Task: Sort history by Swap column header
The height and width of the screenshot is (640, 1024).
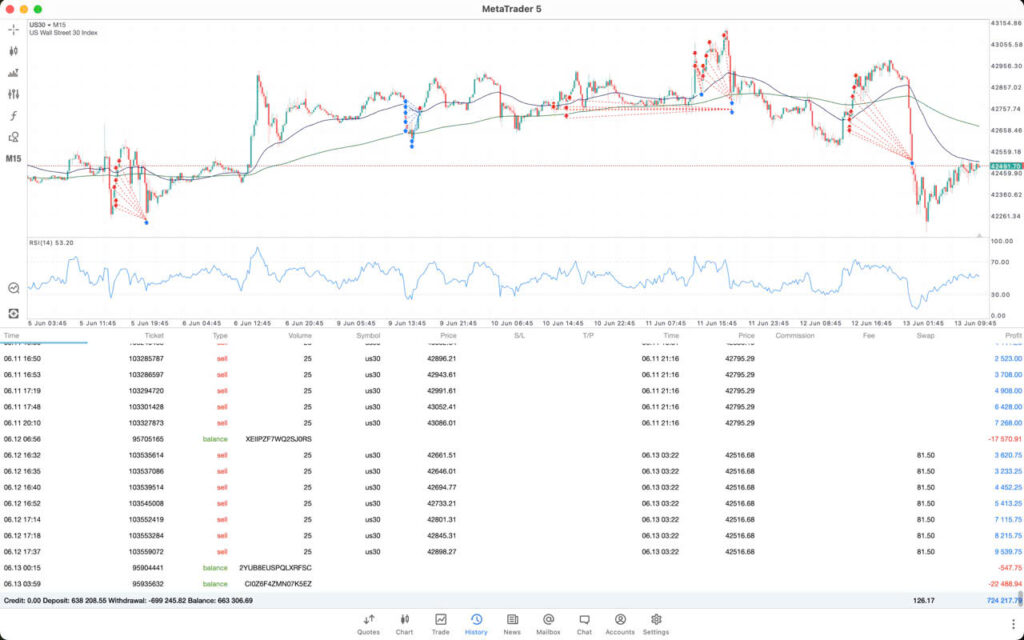Action: click(x=925, y=336)
